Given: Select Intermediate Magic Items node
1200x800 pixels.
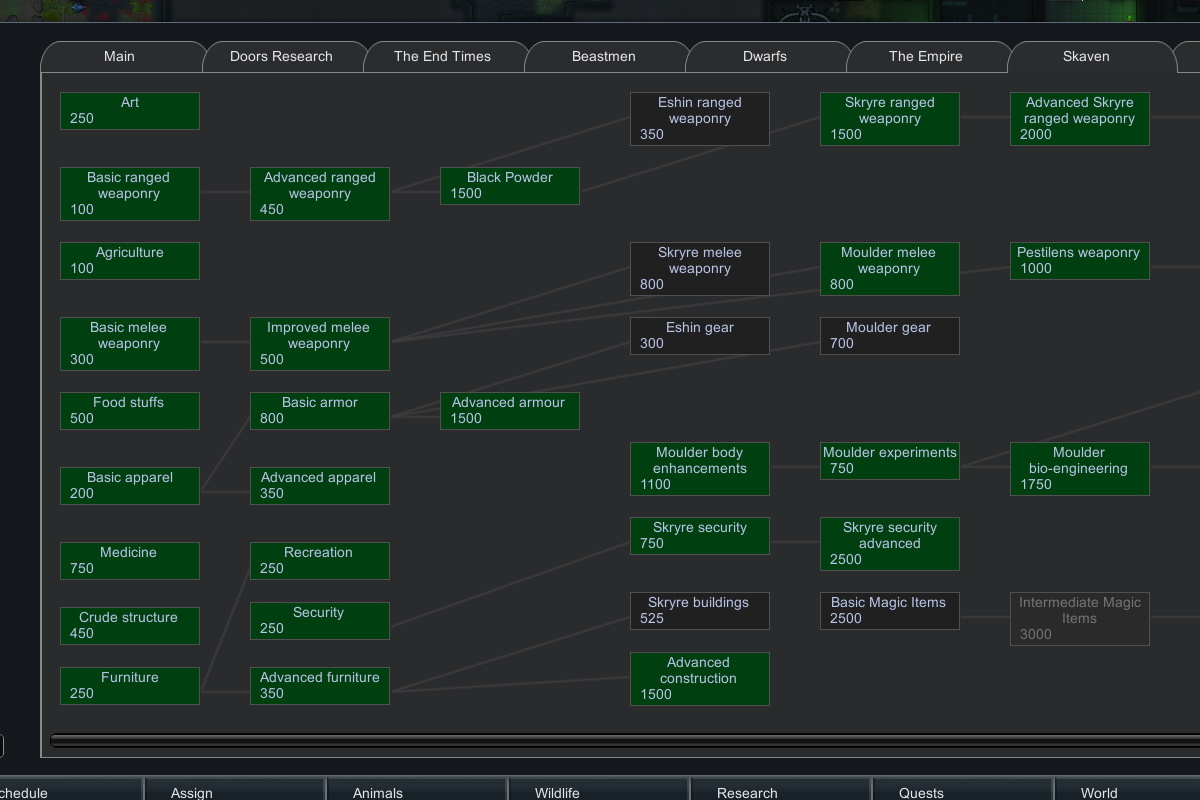Looking at the screenshot, I should pos(1080,619).
